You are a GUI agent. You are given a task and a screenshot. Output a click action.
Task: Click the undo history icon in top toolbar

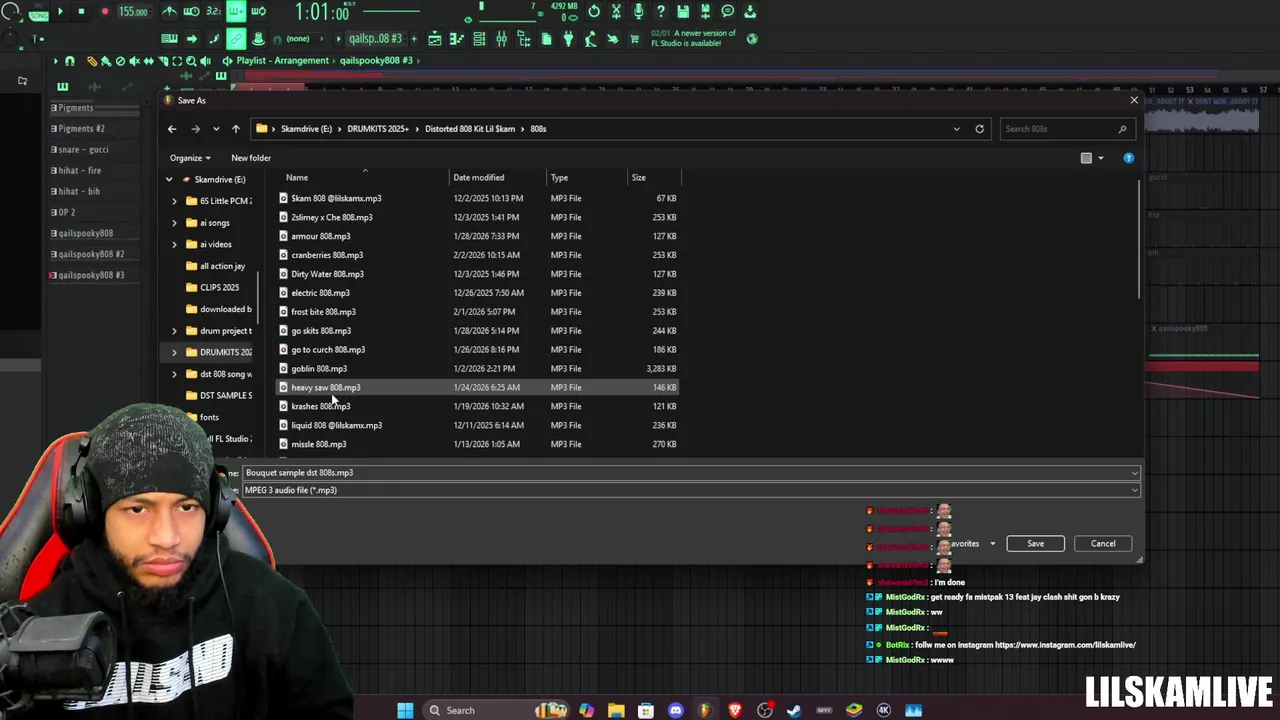coord(594,12)
